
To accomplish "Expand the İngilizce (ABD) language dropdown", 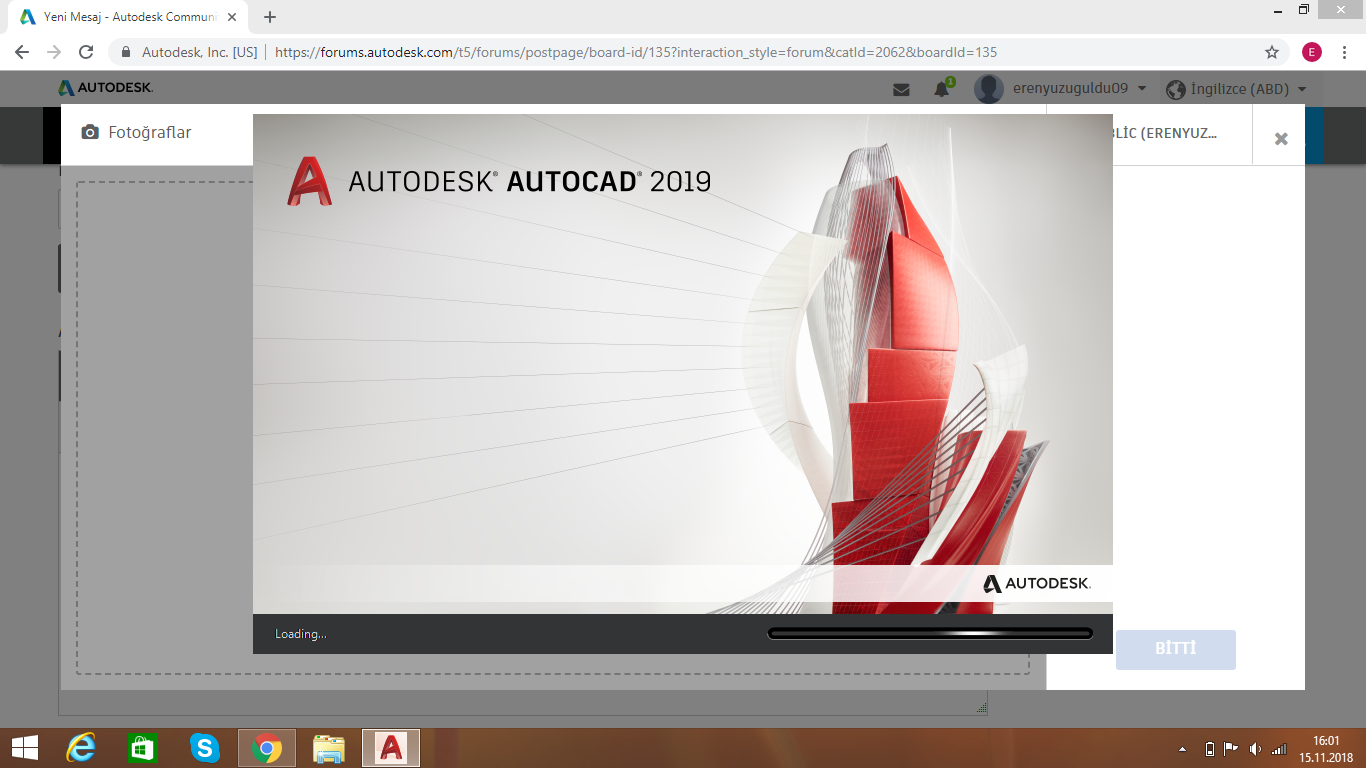I will click(1248, 89).
